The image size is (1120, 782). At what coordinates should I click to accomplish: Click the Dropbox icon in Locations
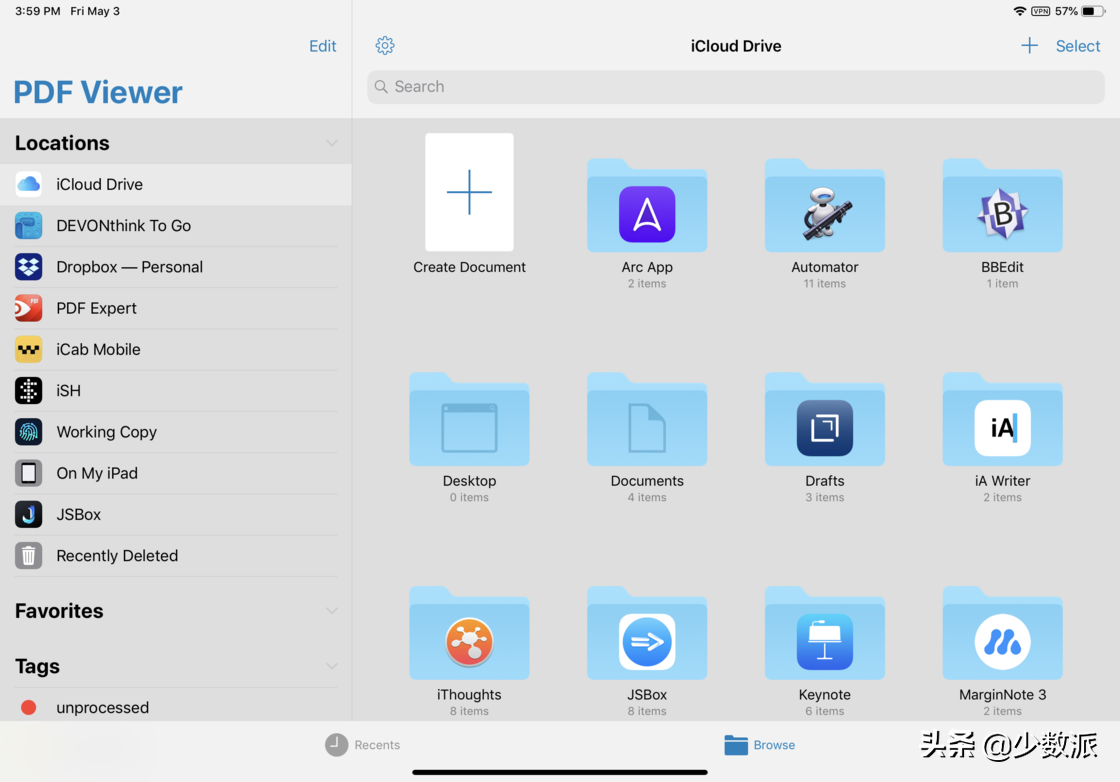pos(29,267)
